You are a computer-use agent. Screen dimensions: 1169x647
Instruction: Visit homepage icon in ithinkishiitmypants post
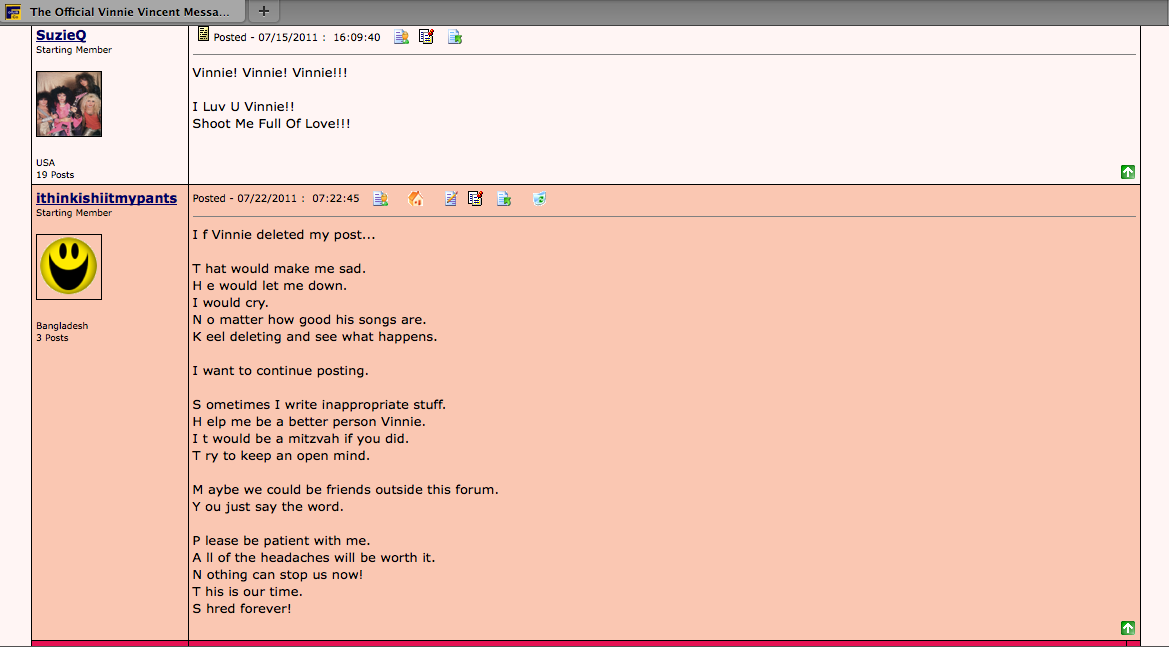point(416,199)
